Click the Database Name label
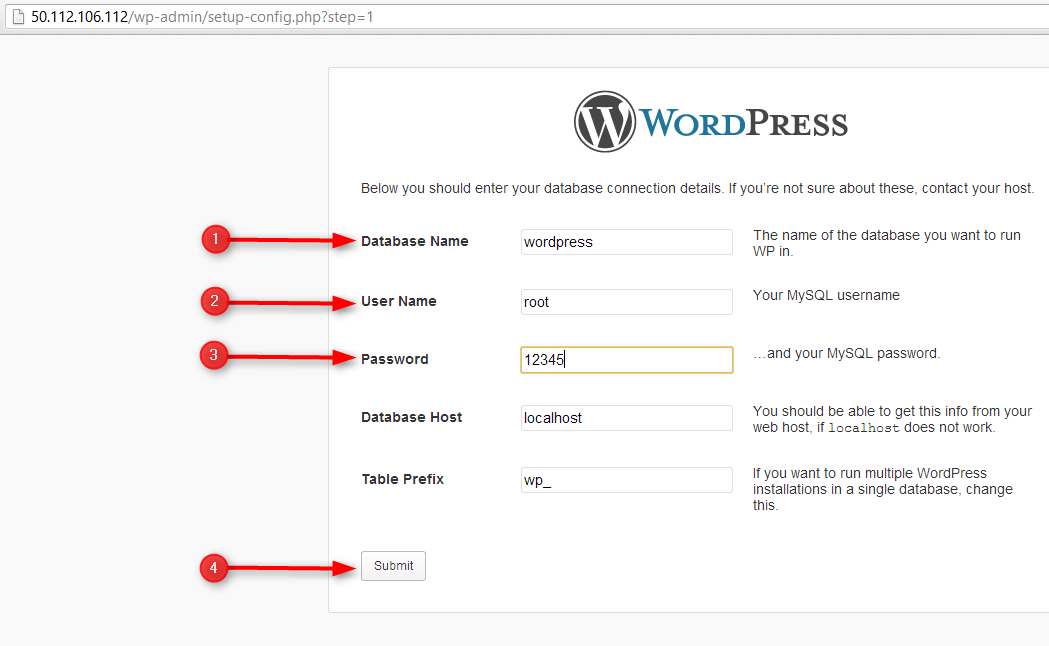This screenshot has height=646, width=1049. (415, 241)
